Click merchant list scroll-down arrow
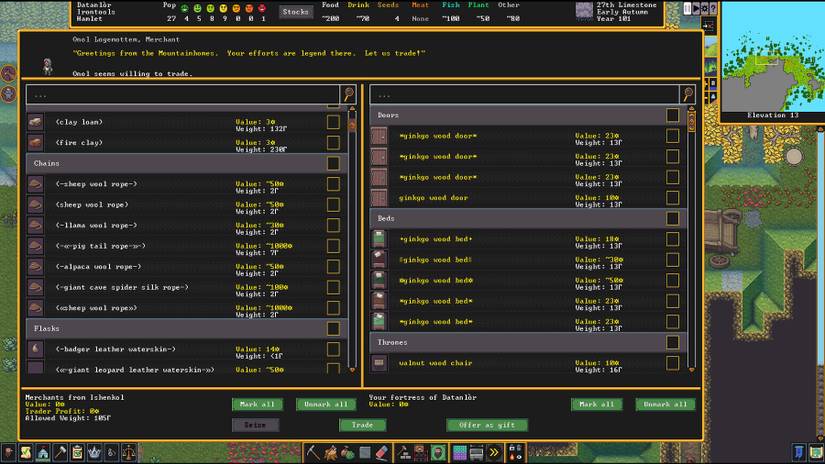This screenshot has height=464, width=825. tap(353, 370)
